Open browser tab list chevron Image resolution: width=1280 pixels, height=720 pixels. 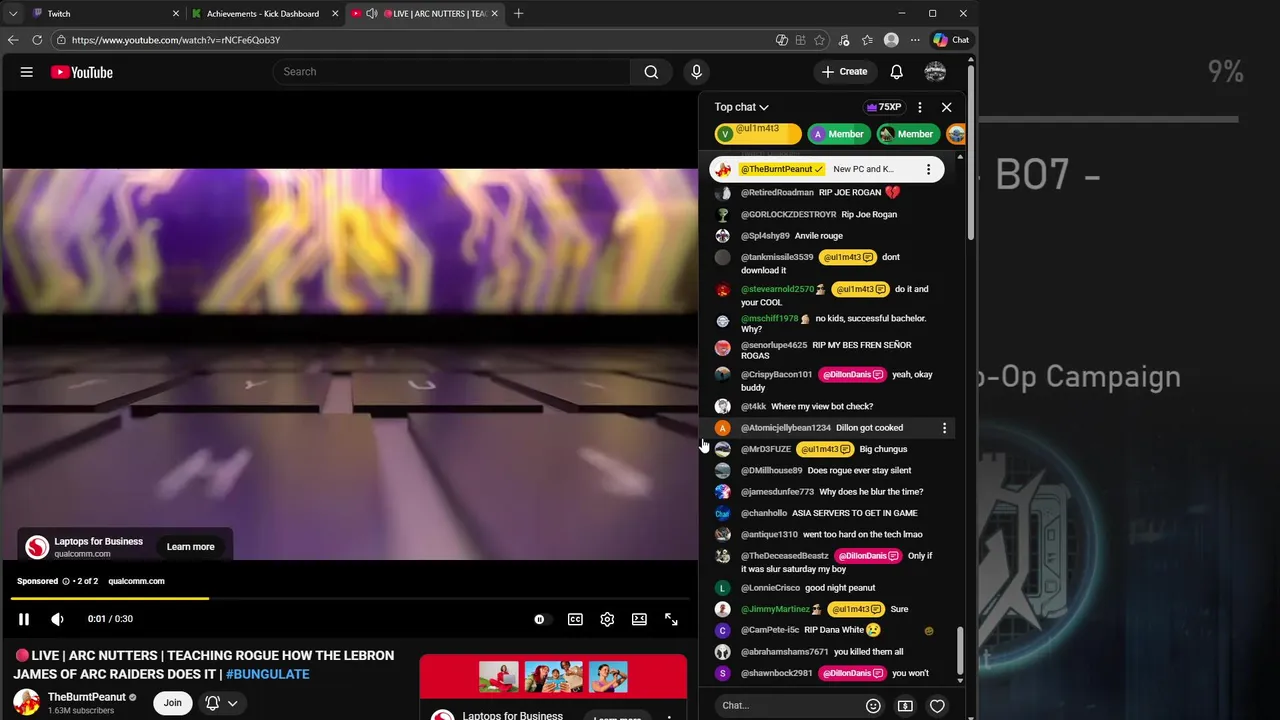(x=12, y=14)
